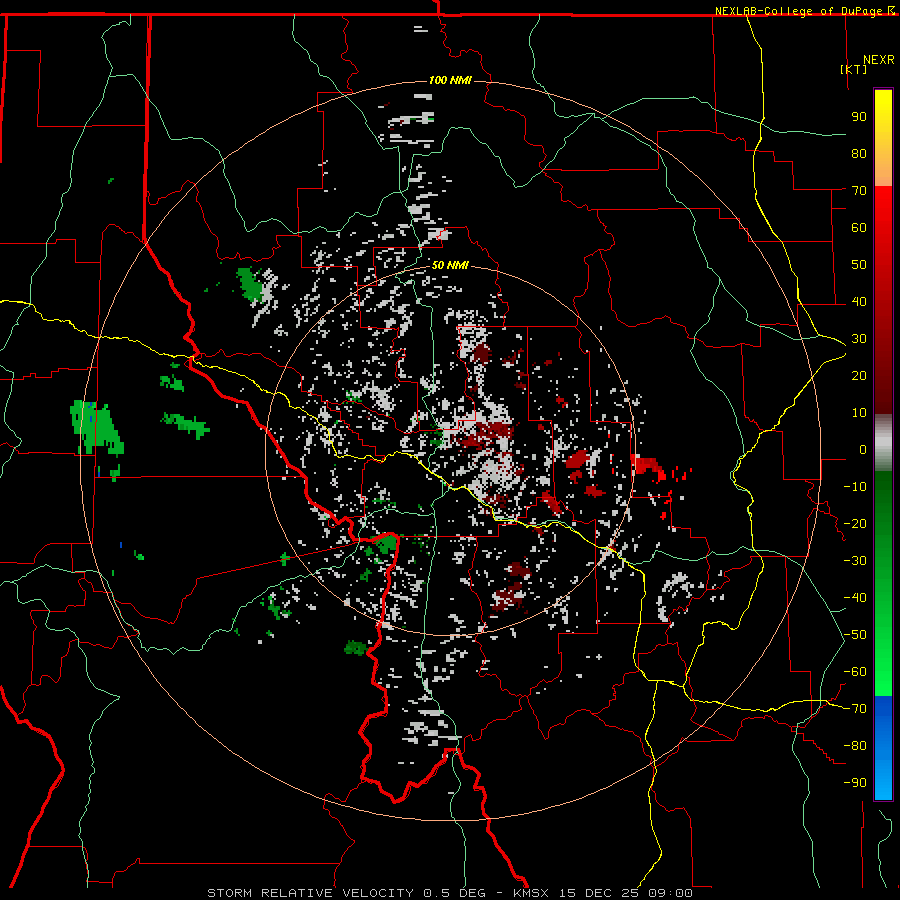
Task: Click the 70 value on the velocity scale
Action: (x=859, y=191)
